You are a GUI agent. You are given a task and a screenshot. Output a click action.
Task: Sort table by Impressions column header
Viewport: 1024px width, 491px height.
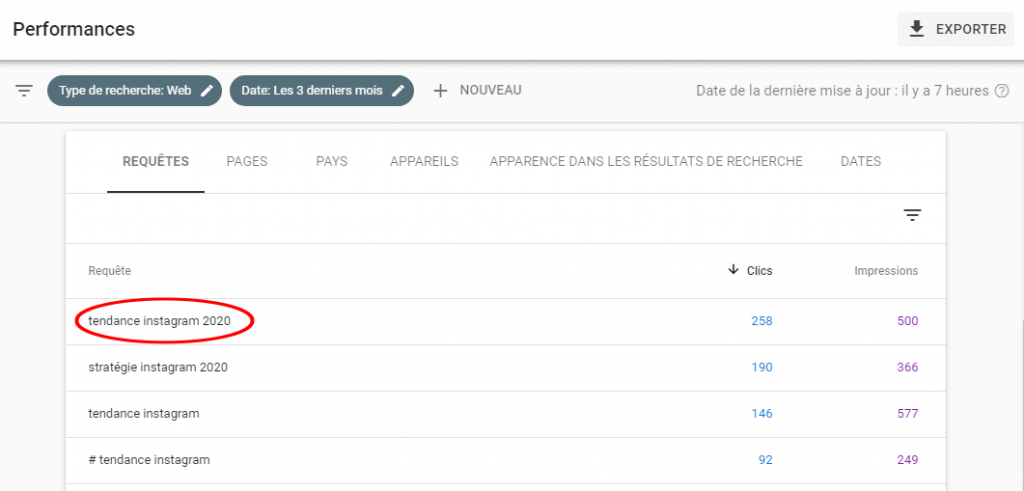885,271
